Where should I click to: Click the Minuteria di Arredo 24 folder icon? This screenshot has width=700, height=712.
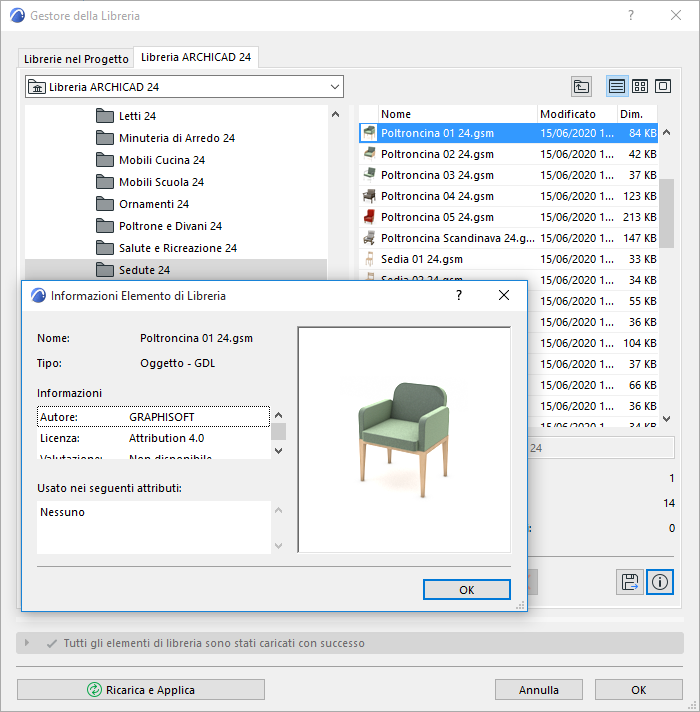tap(105, 138)
